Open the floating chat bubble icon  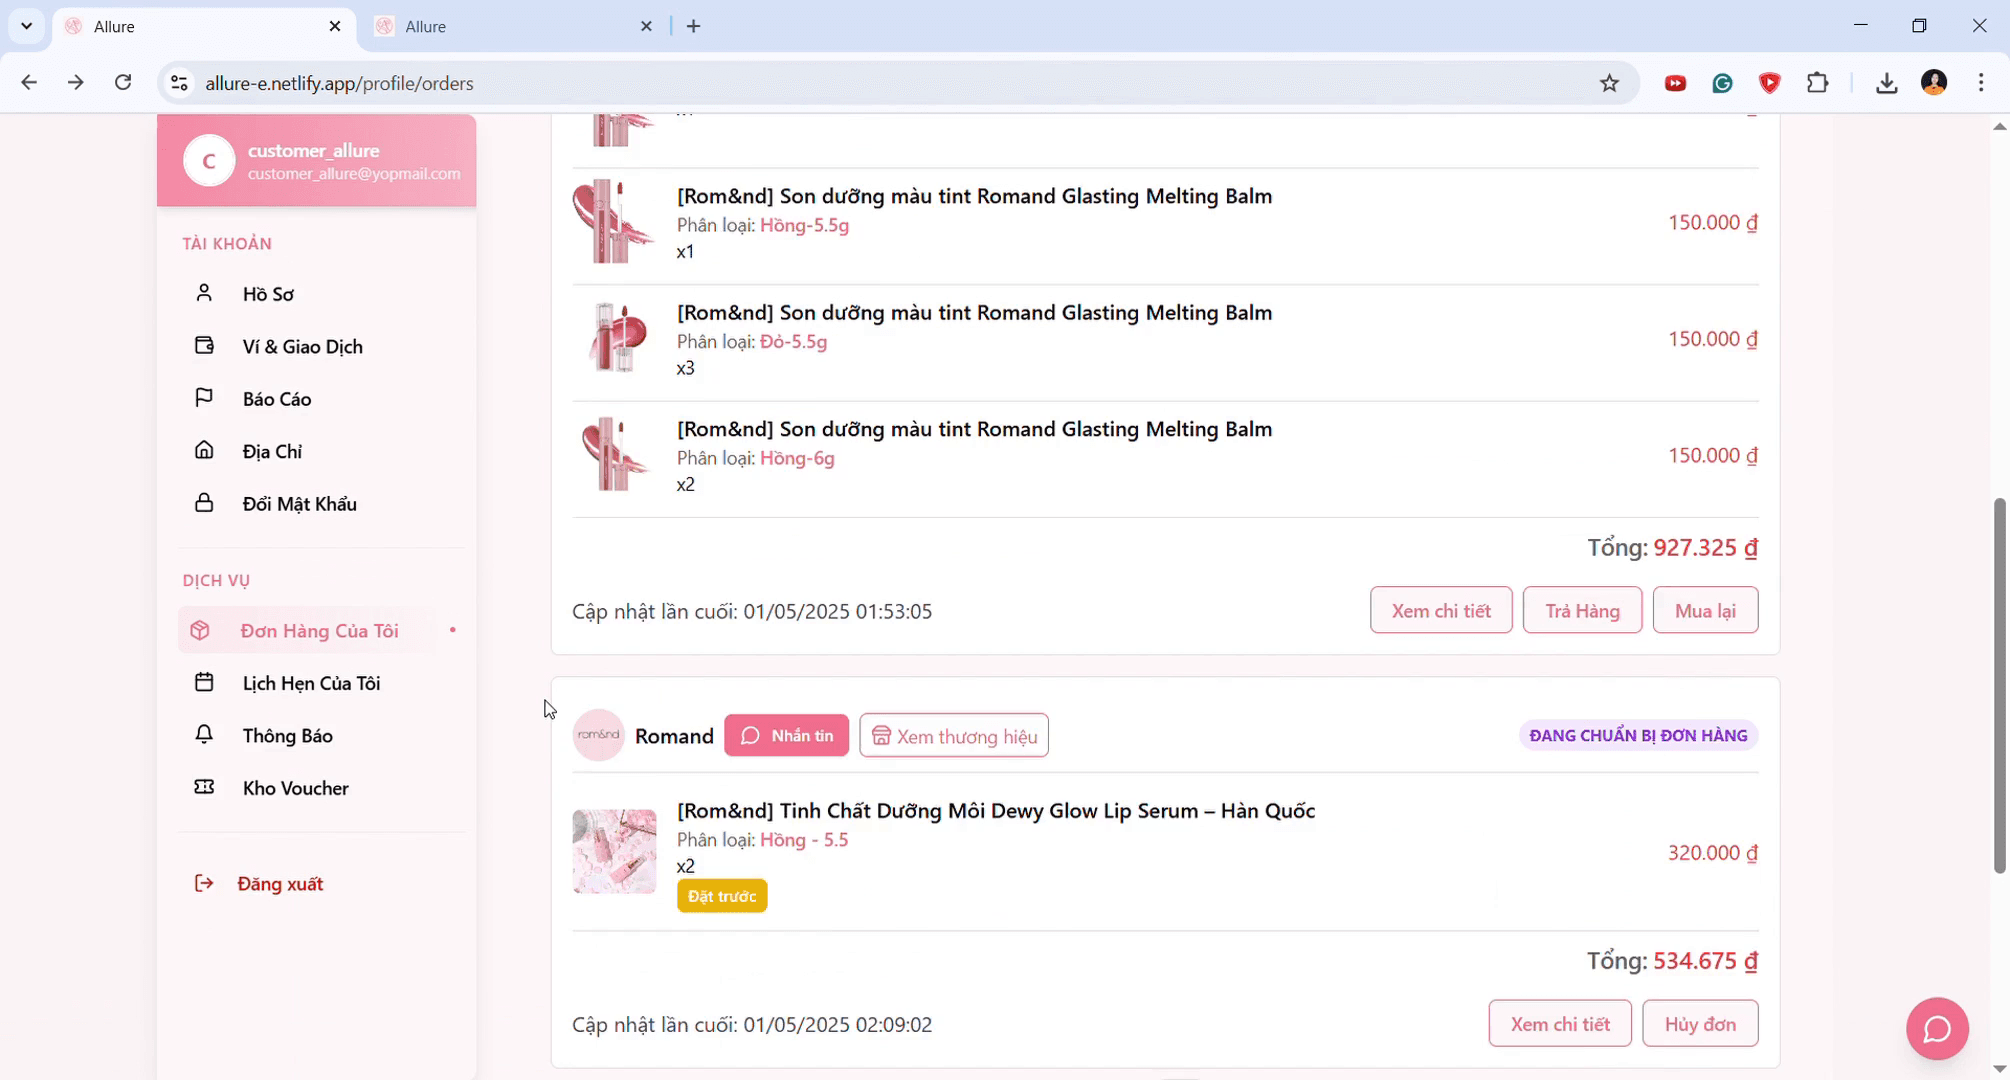click(x=1936, y=1028)
